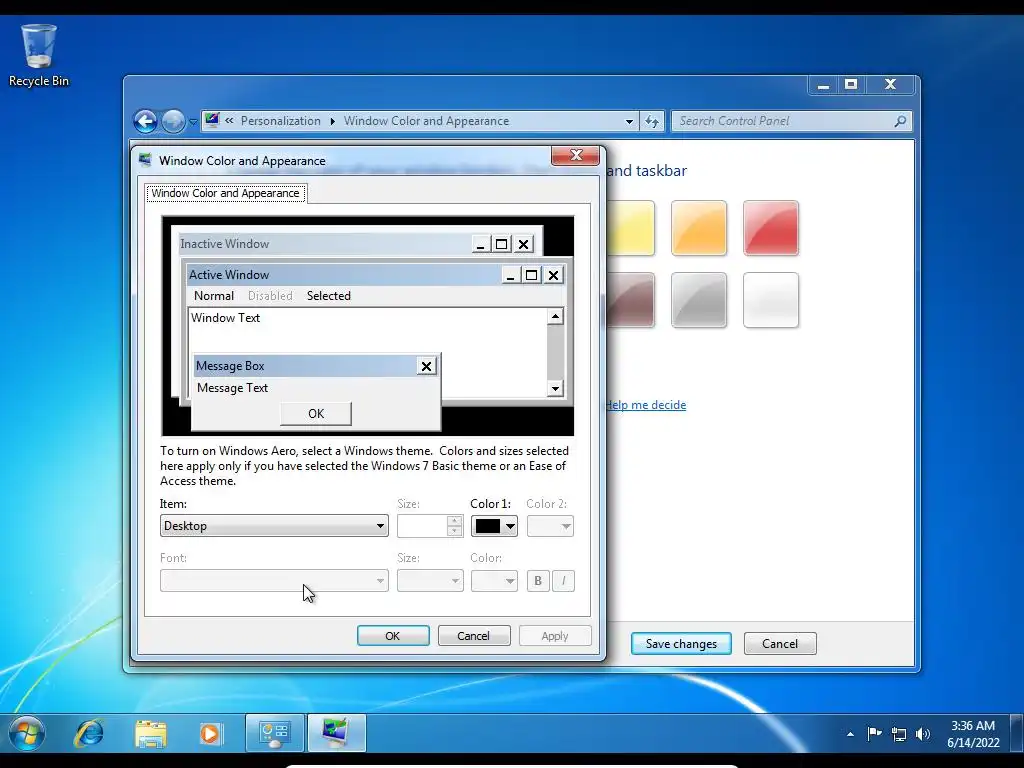The image size is (1024, 768).
Task: Click Normal in the preview menu
Action: point(214,296)
